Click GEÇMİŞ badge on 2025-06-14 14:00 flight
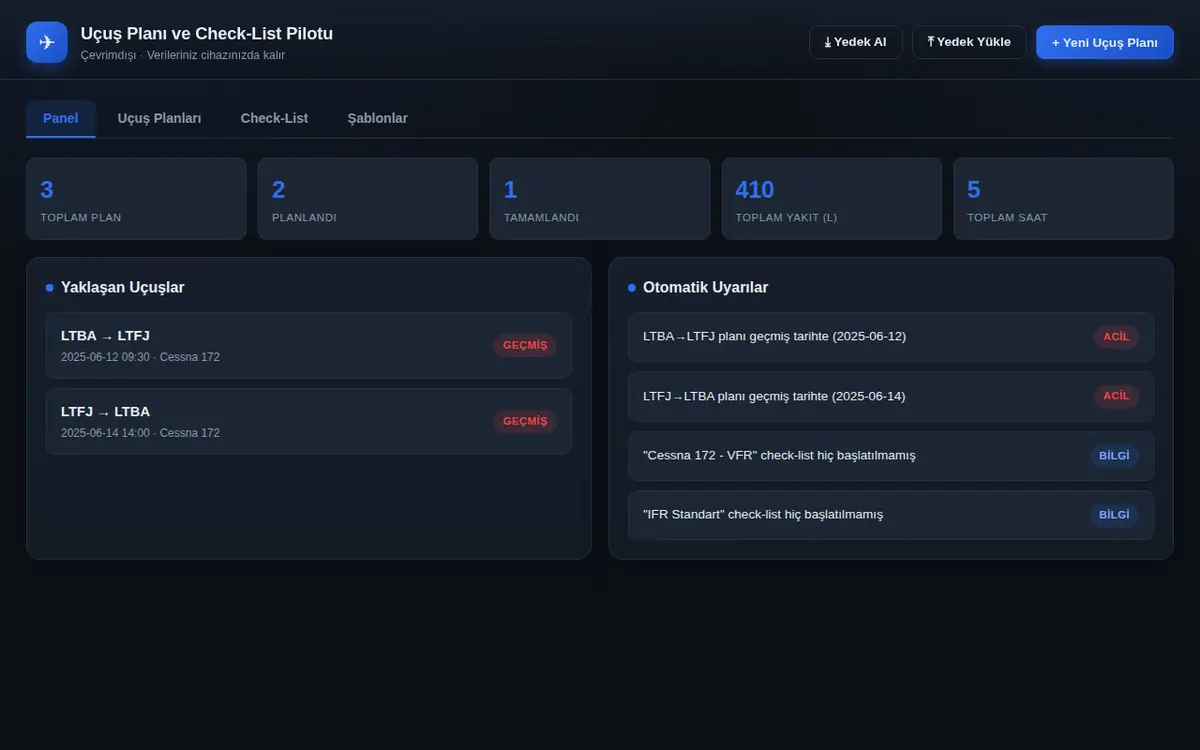Screen dimensions: 1200x750 pyautogui.click(x=525, y=421)
